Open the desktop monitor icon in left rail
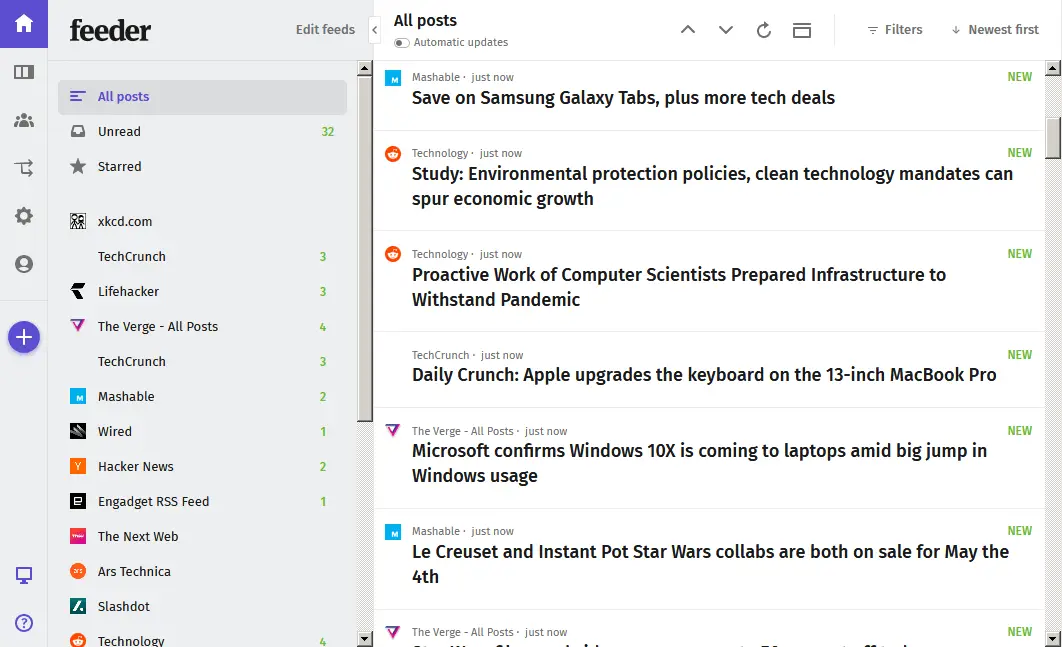 click(24, 575)
